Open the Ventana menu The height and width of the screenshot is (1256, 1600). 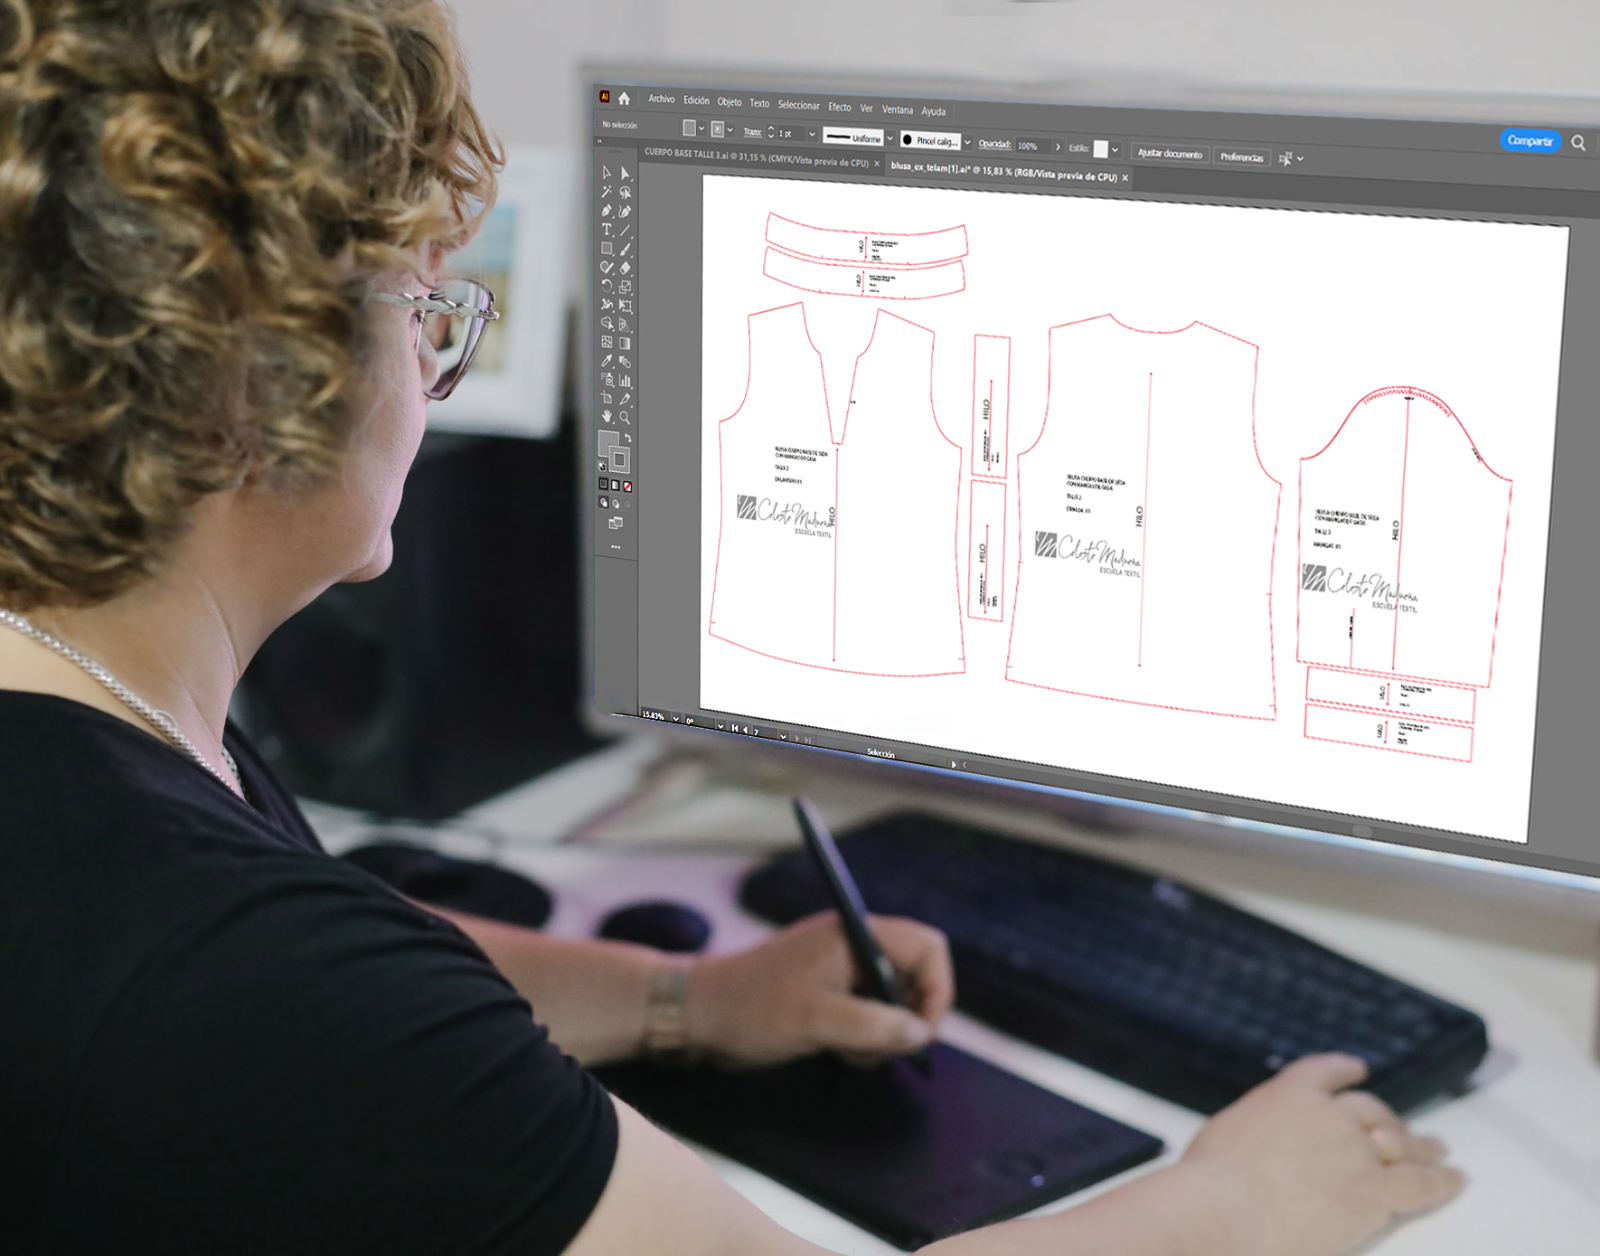click(897, 110)
